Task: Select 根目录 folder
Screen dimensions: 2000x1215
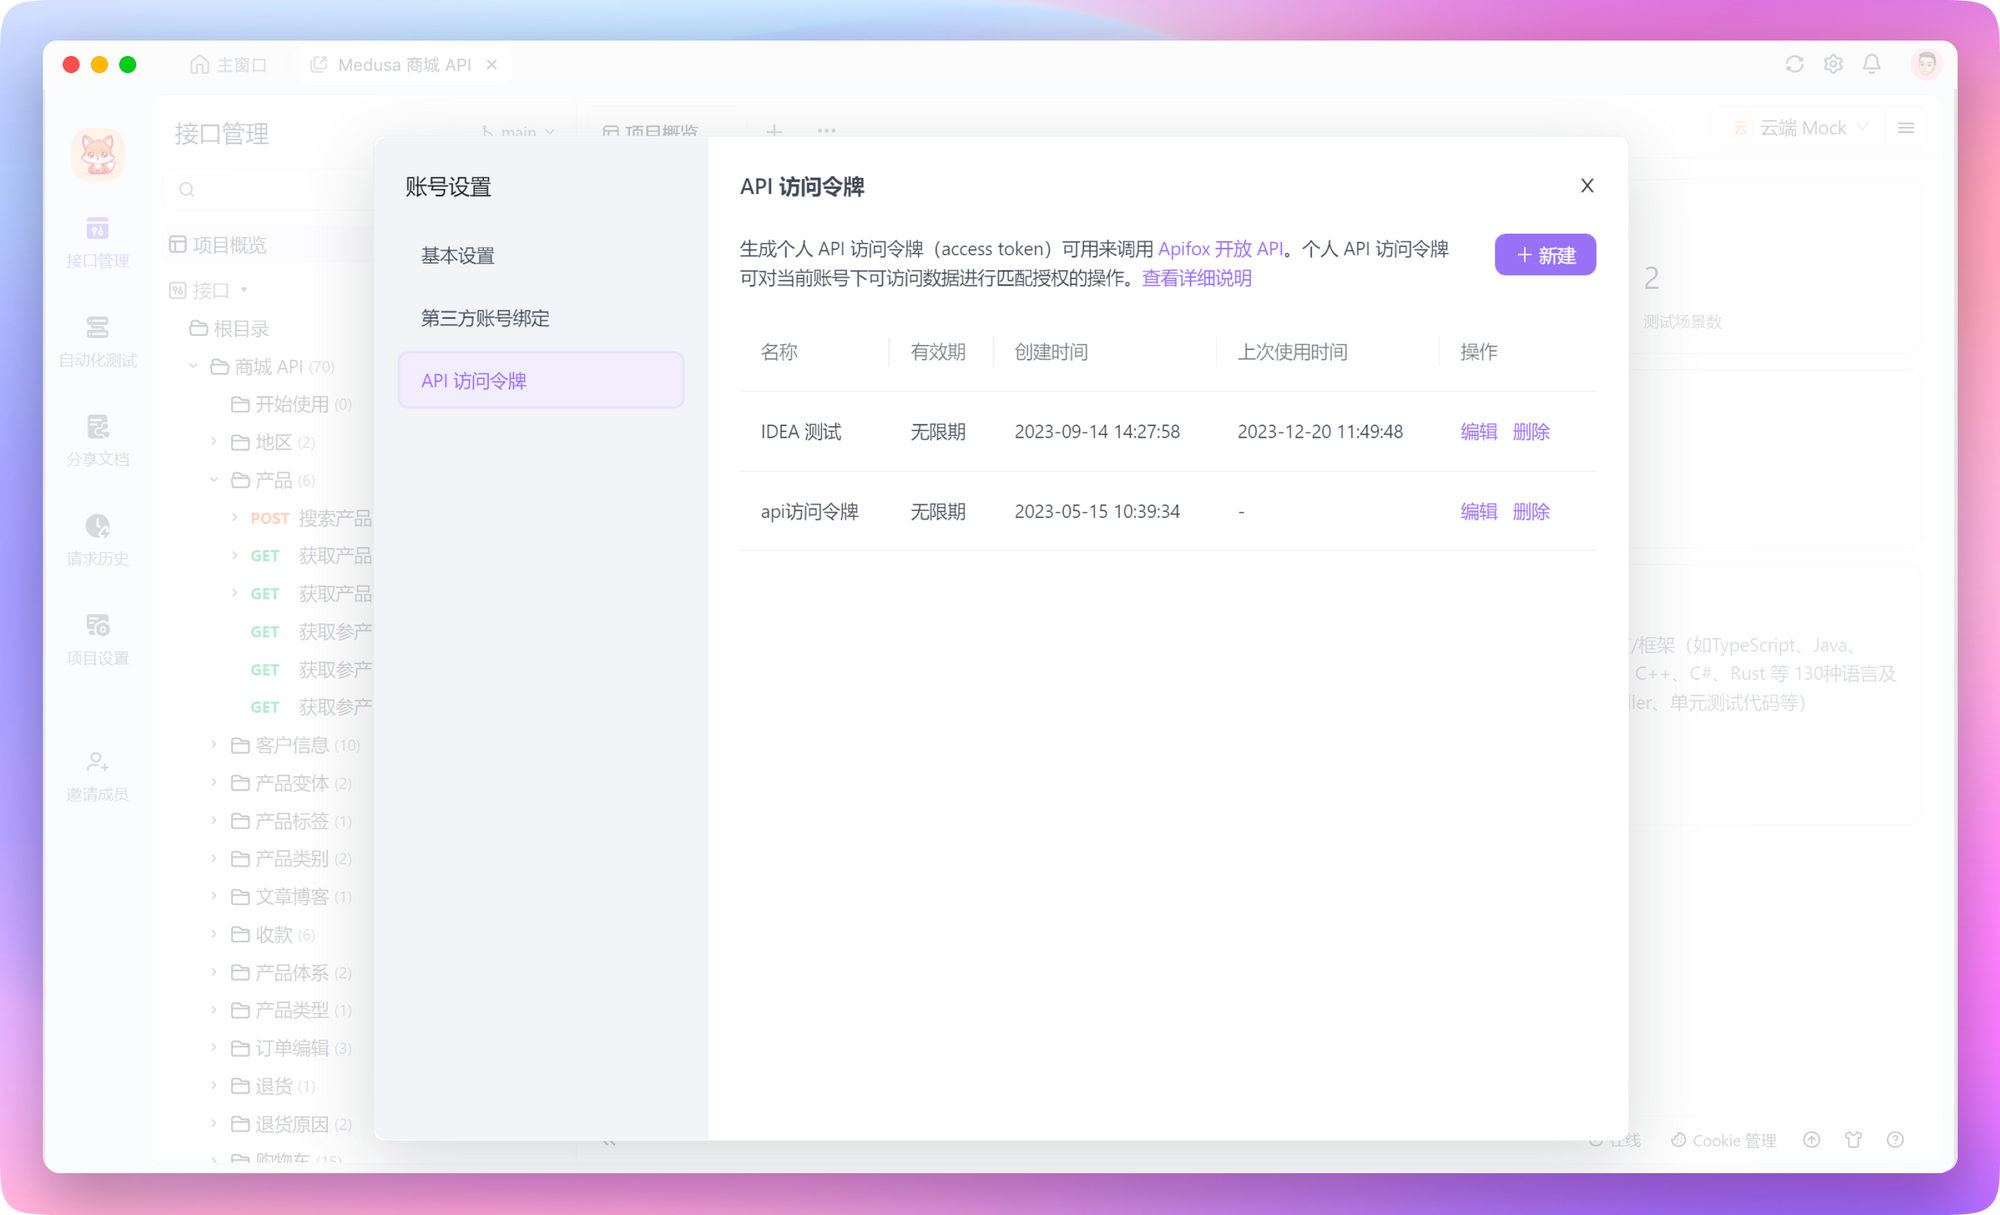Action: coord(241,328)
